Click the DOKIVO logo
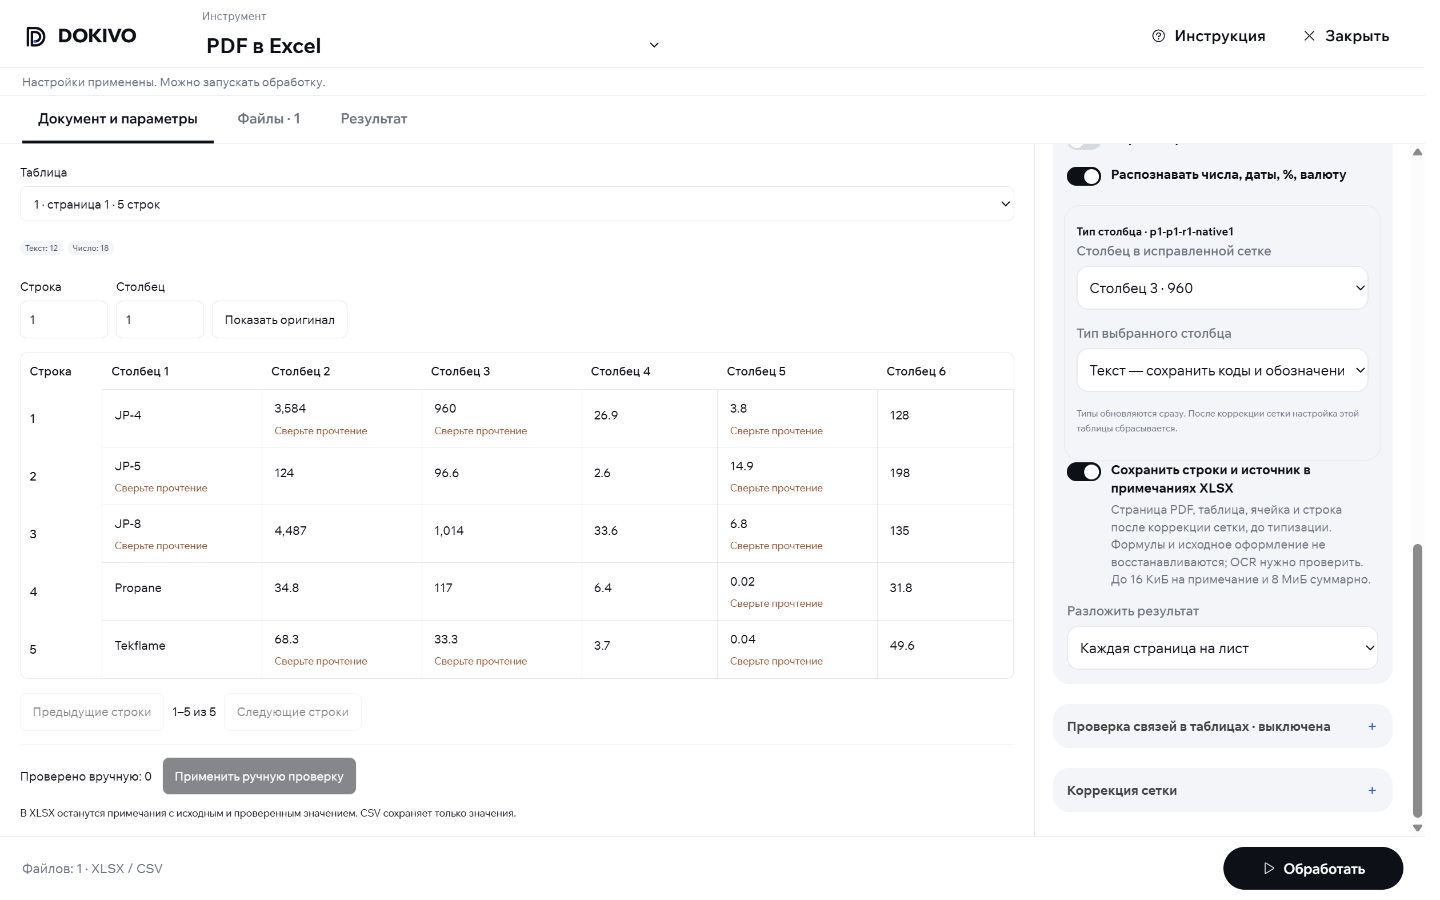 click(80, 36)
